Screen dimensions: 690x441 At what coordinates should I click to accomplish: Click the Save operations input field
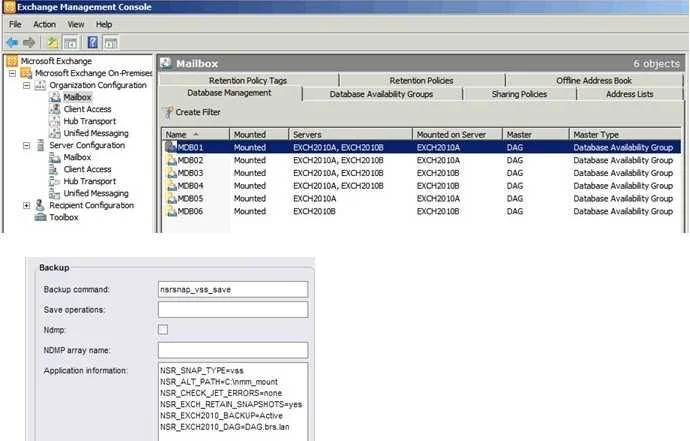tap(233, 310)
